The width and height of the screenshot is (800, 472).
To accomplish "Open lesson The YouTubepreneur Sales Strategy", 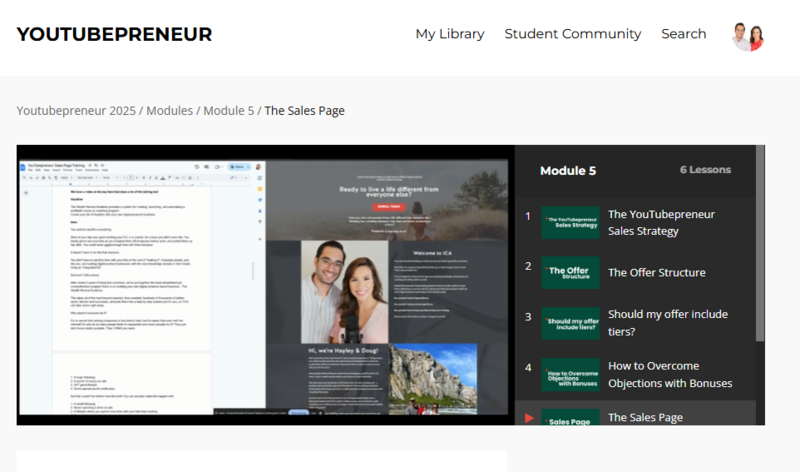I will pyautogui.click(x=635, y=222).
